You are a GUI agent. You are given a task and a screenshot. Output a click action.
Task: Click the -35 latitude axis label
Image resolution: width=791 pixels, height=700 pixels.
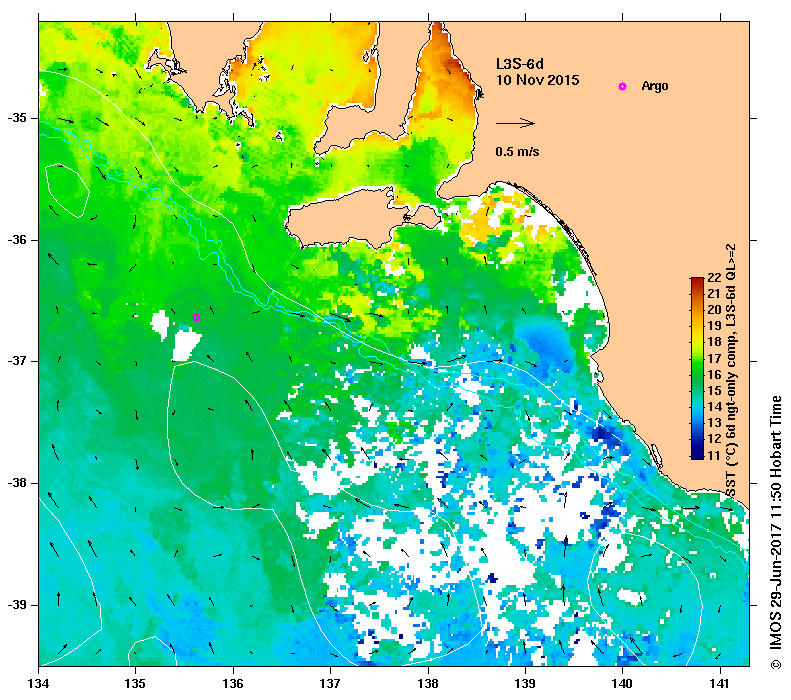(x=17, y=118)
